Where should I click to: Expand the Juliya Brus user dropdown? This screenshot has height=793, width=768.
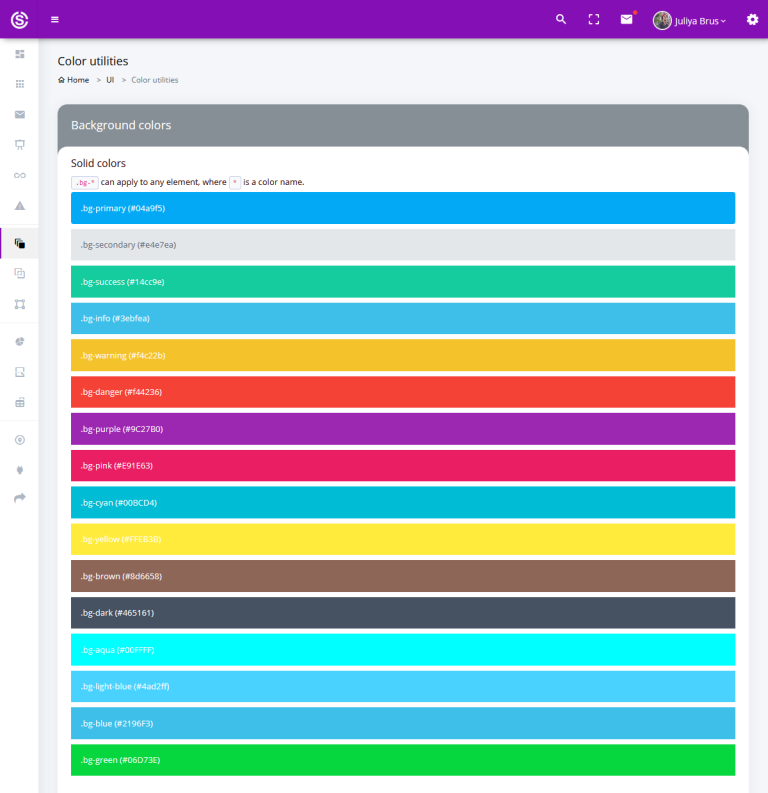690,20
